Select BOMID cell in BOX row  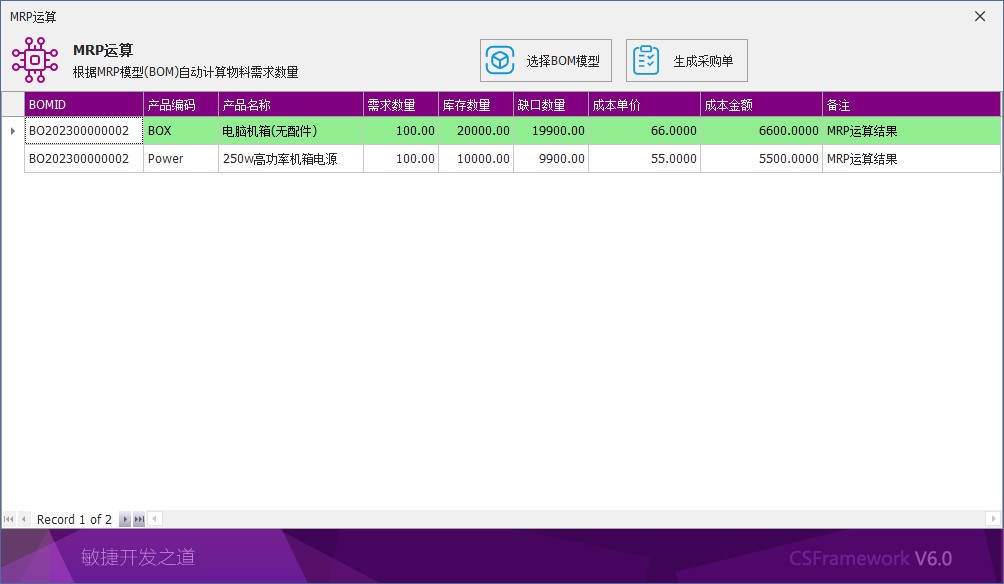point(84,131)
